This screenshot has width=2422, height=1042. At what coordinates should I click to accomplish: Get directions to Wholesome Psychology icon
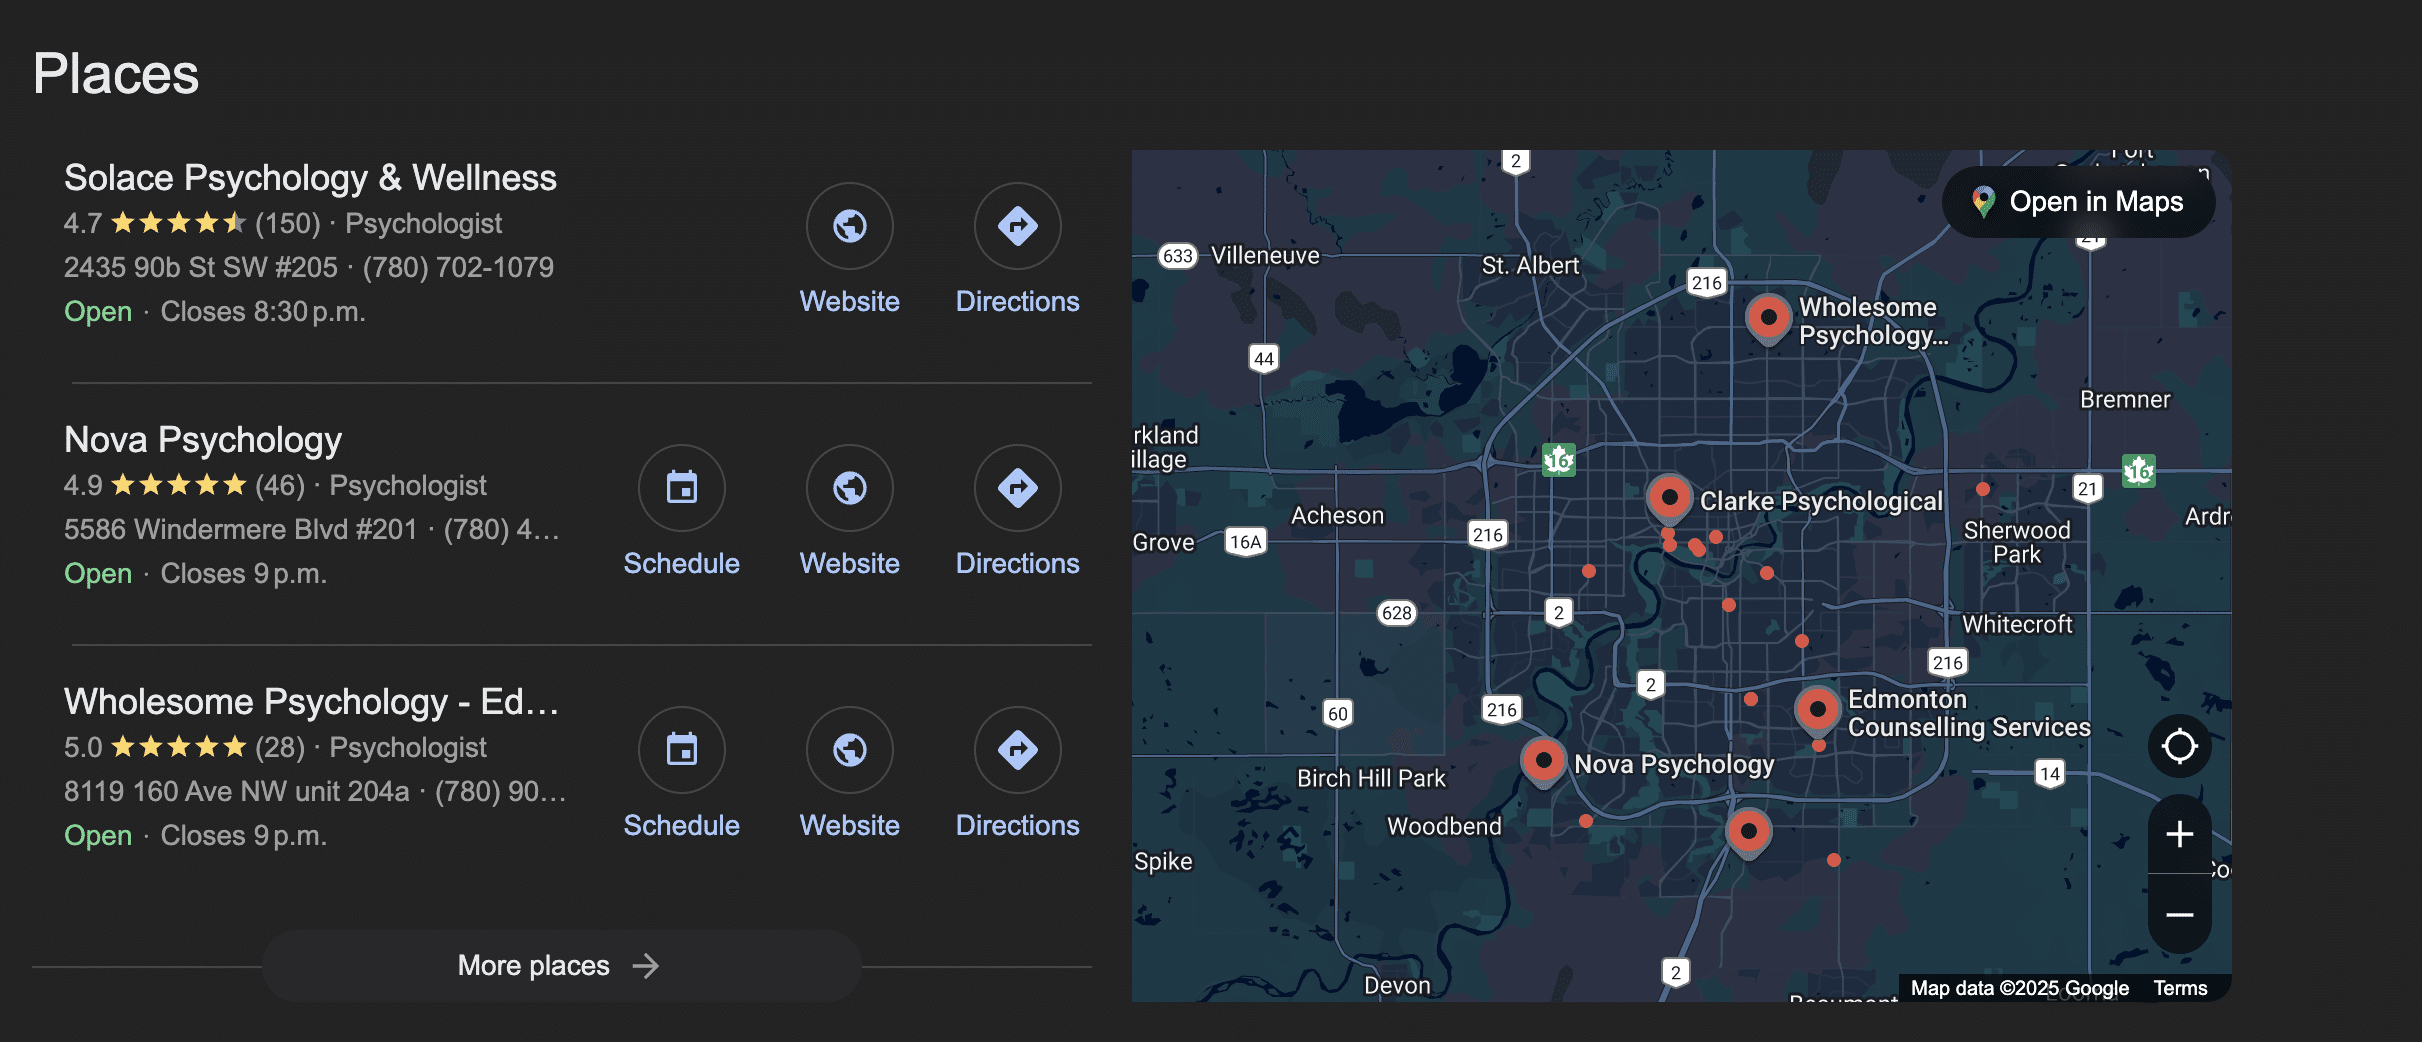click(1018, 750)
